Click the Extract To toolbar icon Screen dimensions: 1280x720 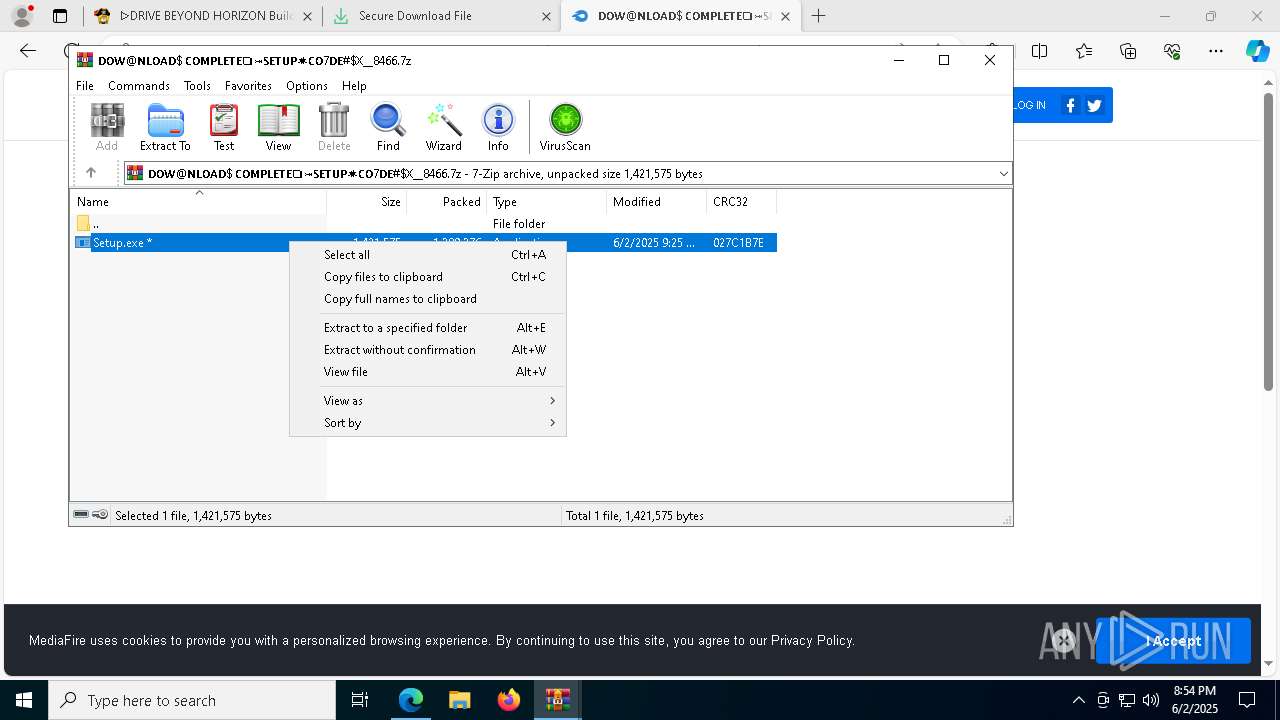(x=165, y=127)
